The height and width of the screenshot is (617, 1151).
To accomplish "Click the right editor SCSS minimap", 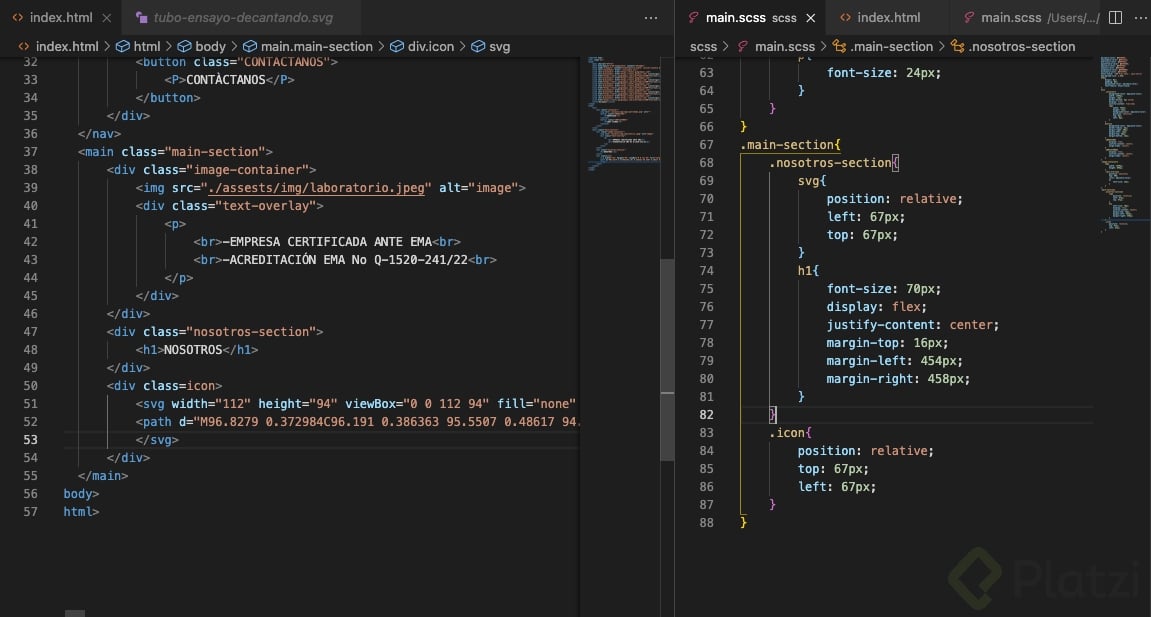I will pos(1120,140).
